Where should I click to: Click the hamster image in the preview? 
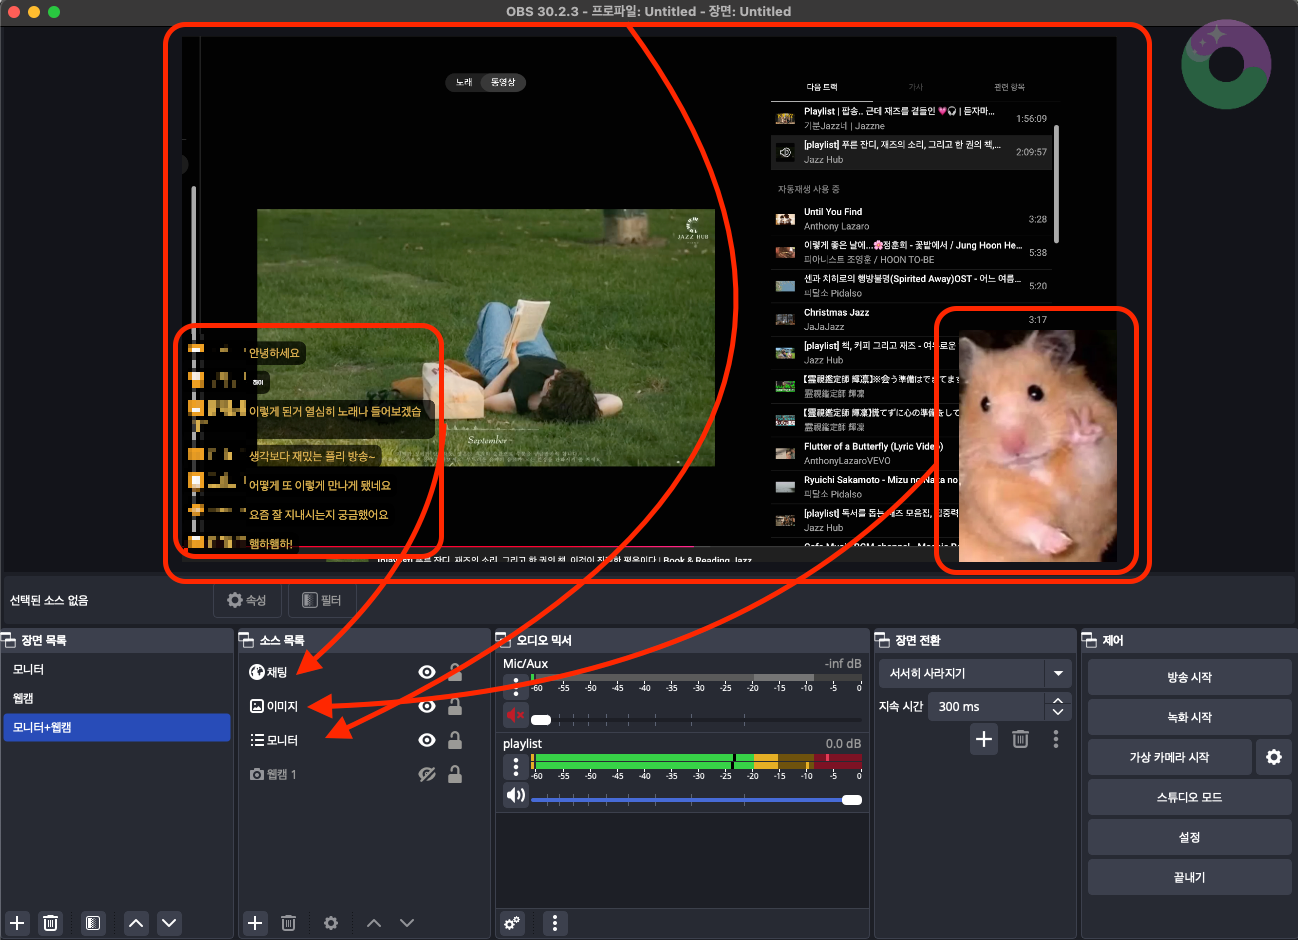[x=1038, y=446]
